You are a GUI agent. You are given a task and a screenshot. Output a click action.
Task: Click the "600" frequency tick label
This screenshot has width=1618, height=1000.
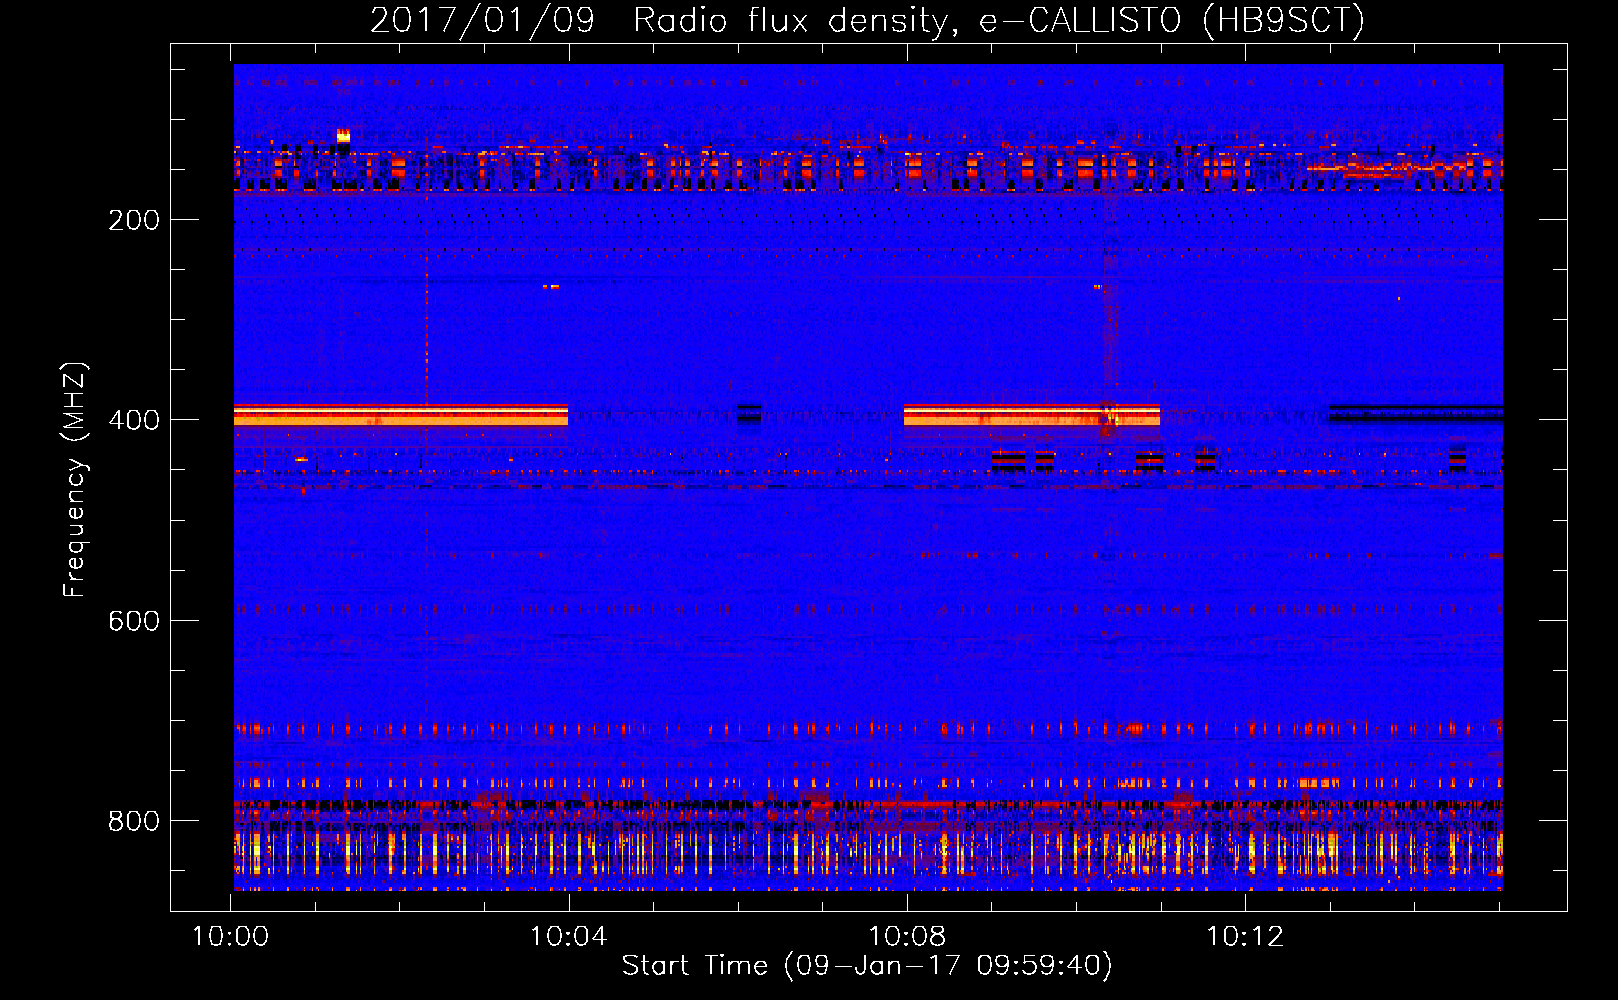134,621
